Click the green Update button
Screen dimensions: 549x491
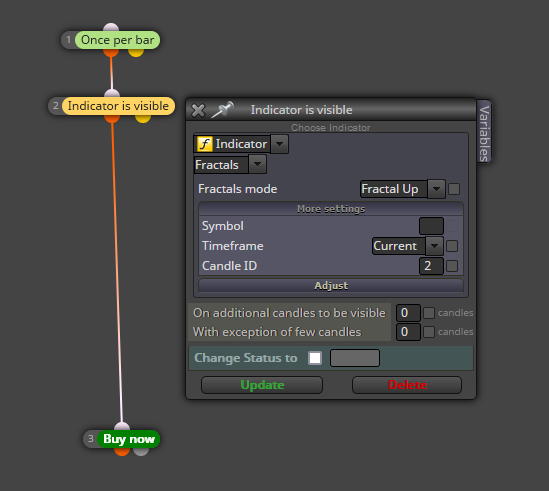pyautogui.click(x=262, y=385)
